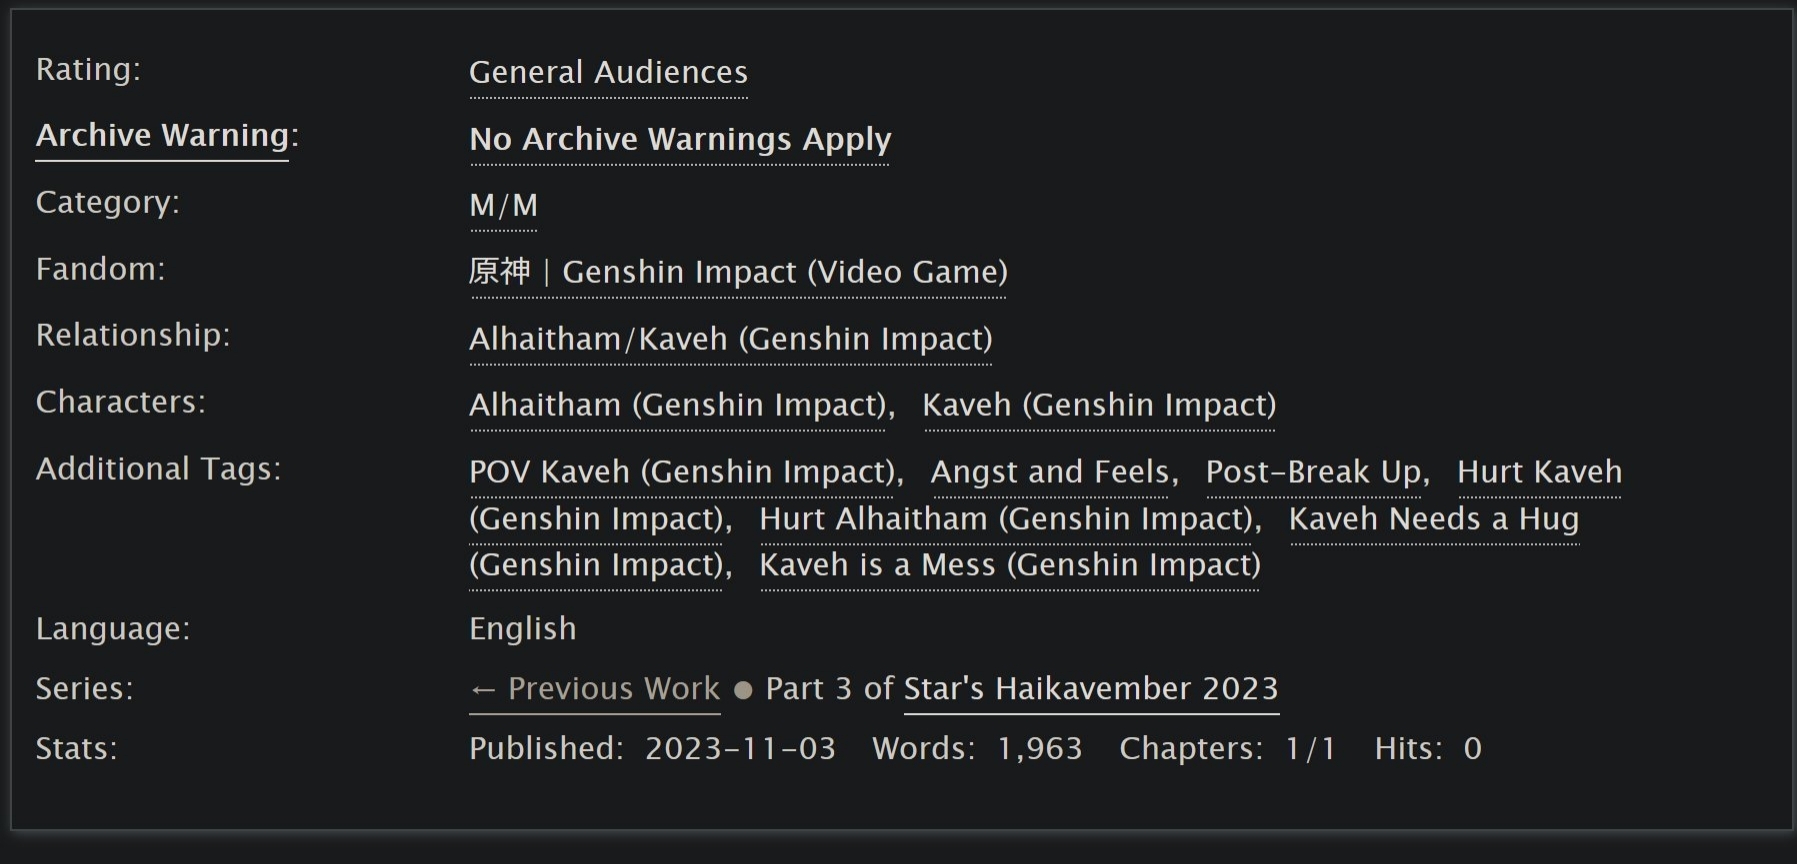
Task: Click the Alhaitham/Kaveh relationship tag
Action: point(730,339)
